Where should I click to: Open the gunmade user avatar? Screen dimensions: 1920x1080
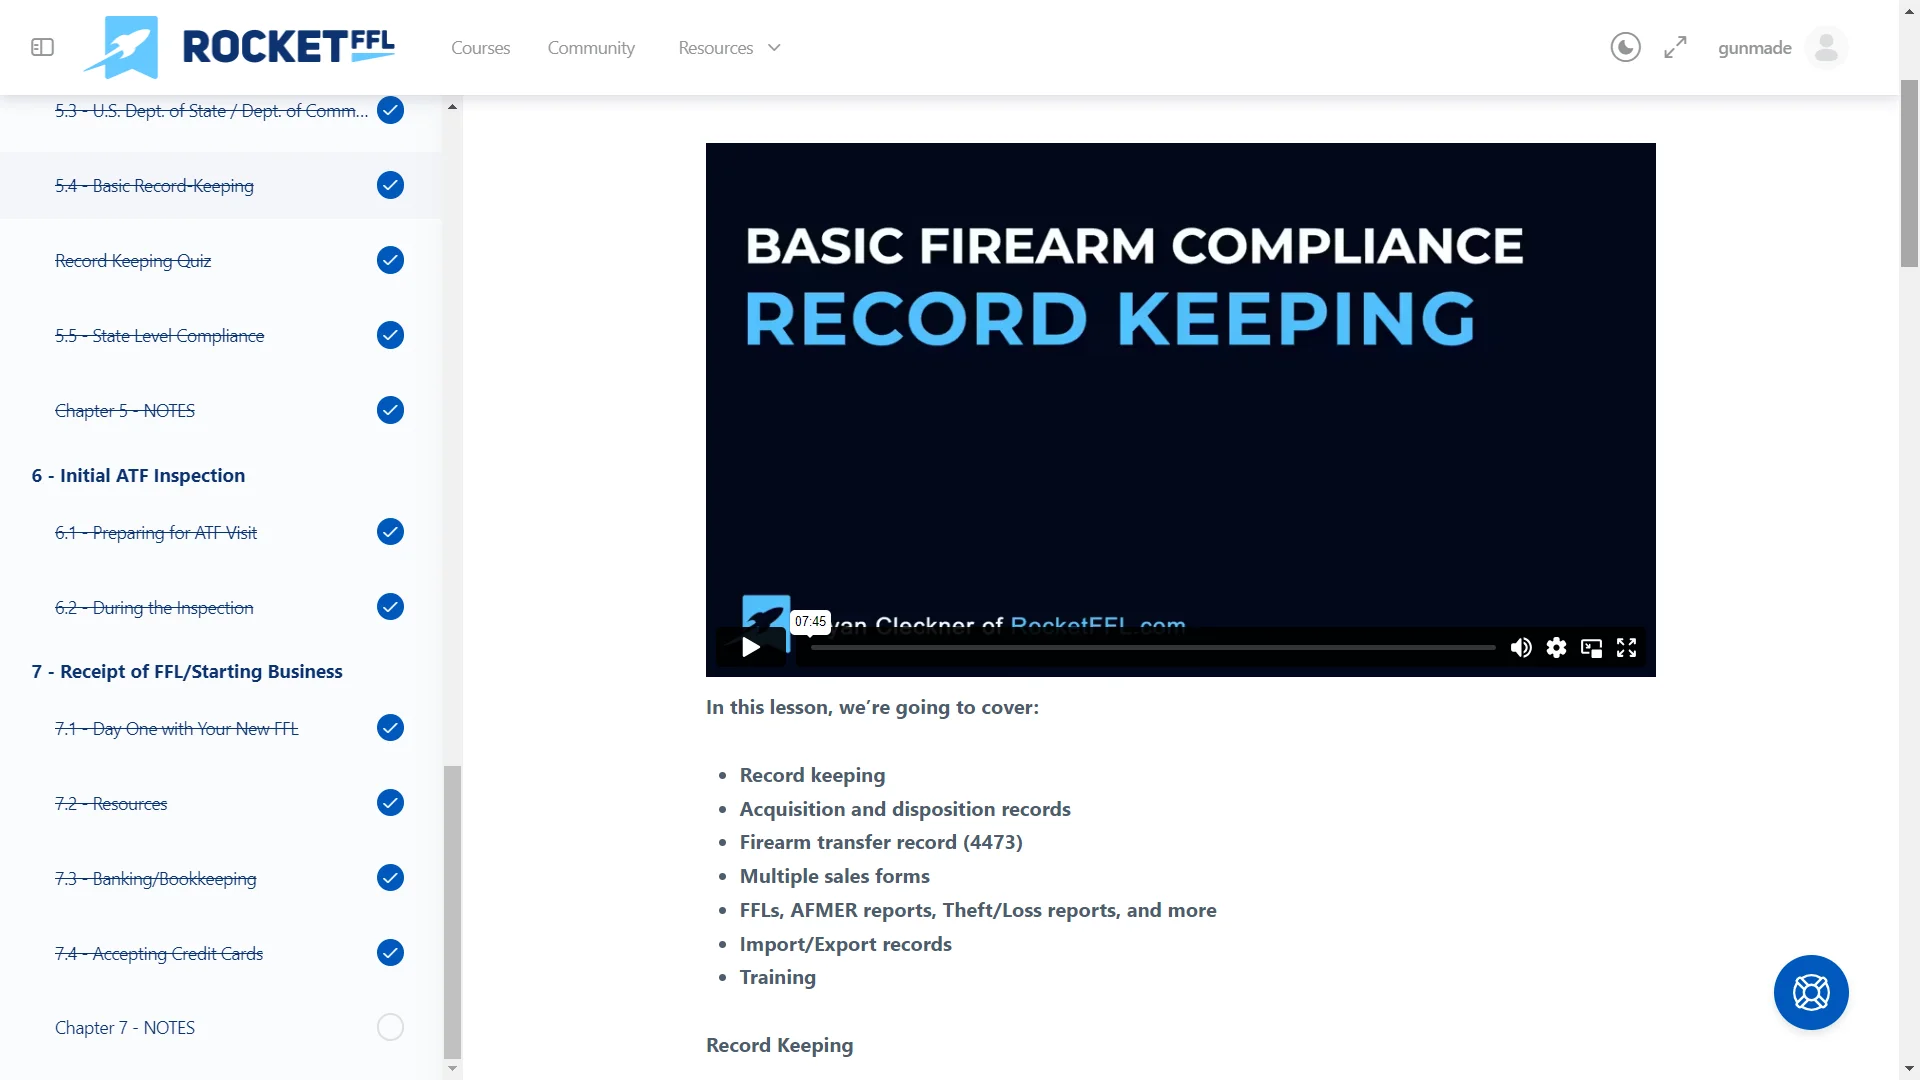[1826, 47]
